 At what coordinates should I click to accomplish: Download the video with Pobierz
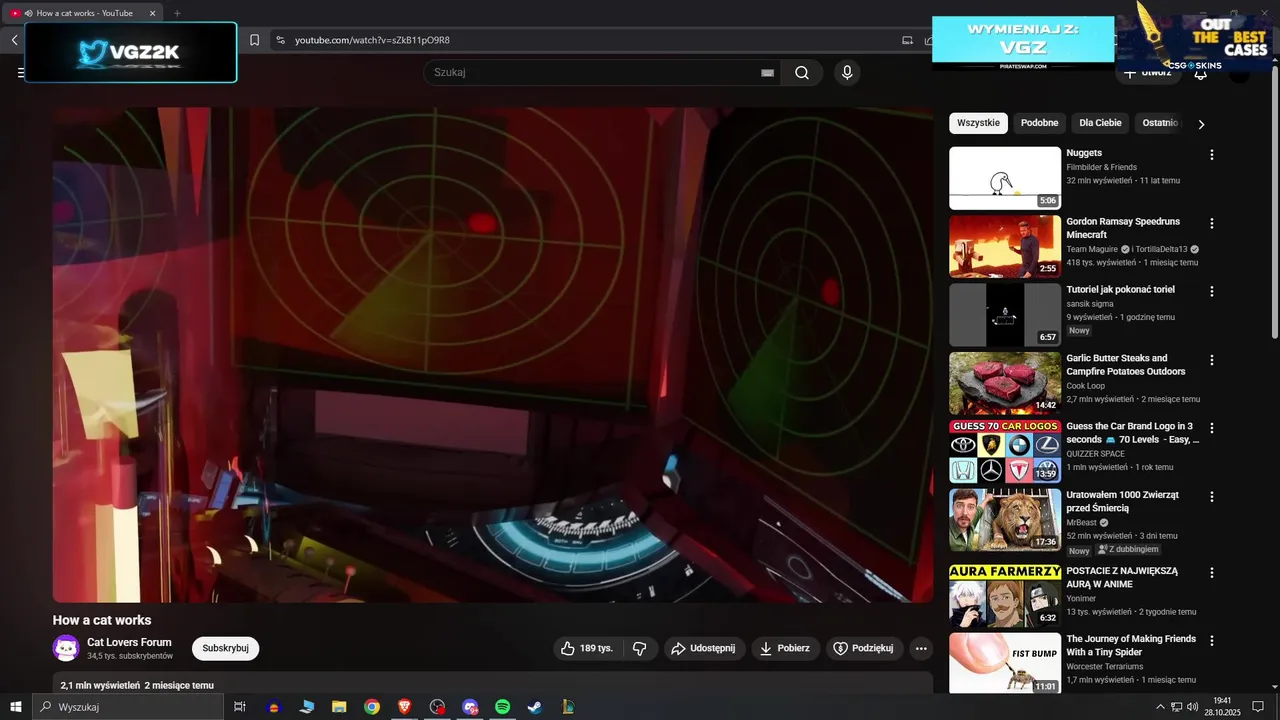click(x=785, y=648)
